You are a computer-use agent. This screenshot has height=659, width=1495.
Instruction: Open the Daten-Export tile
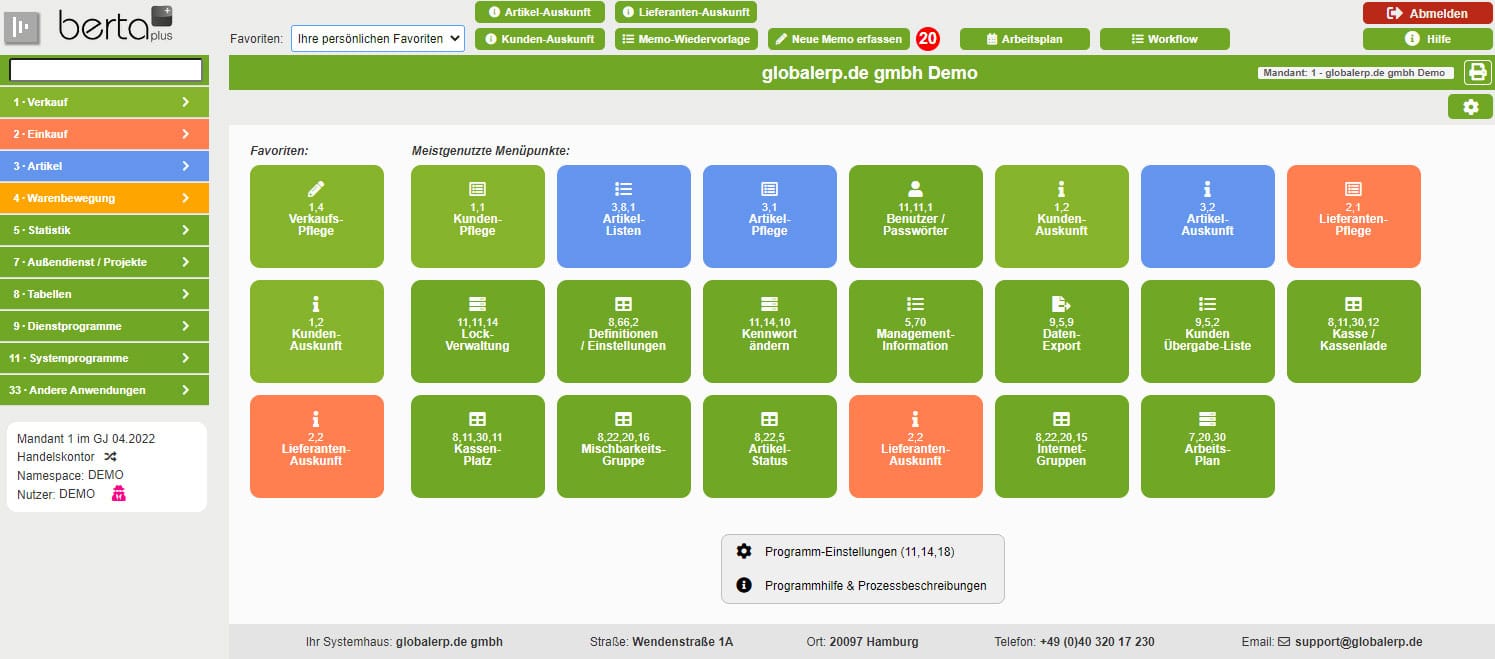(1061, 331)
